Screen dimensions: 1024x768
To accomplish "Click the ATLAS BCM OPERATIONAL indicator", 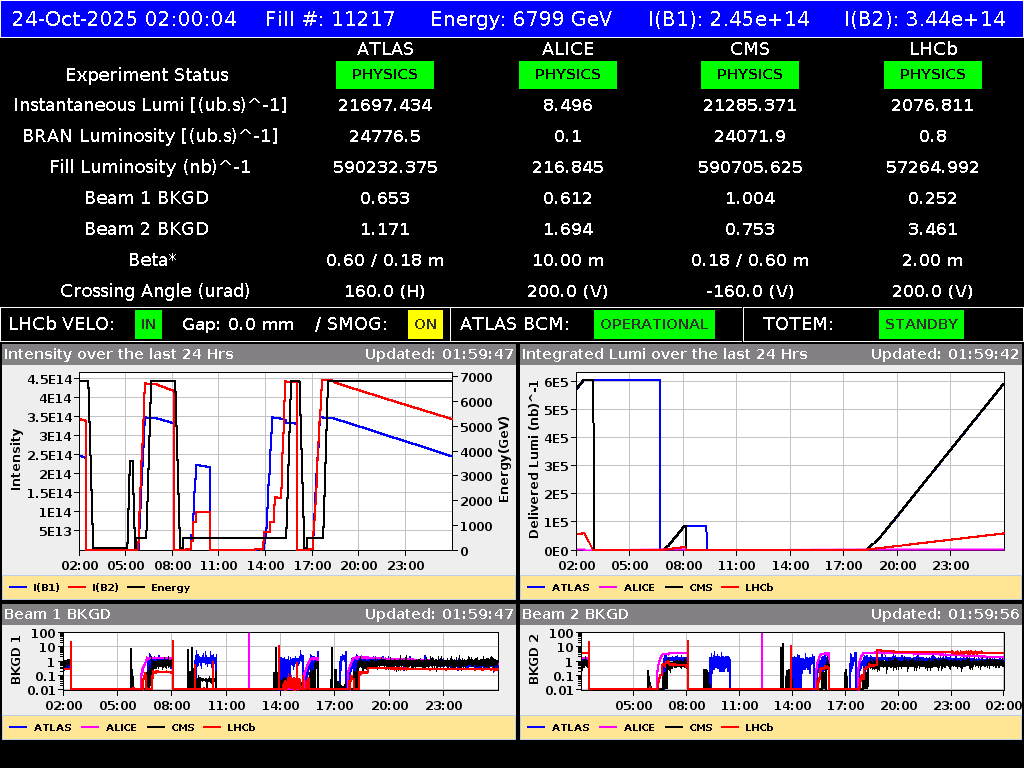I will point(654,324).
